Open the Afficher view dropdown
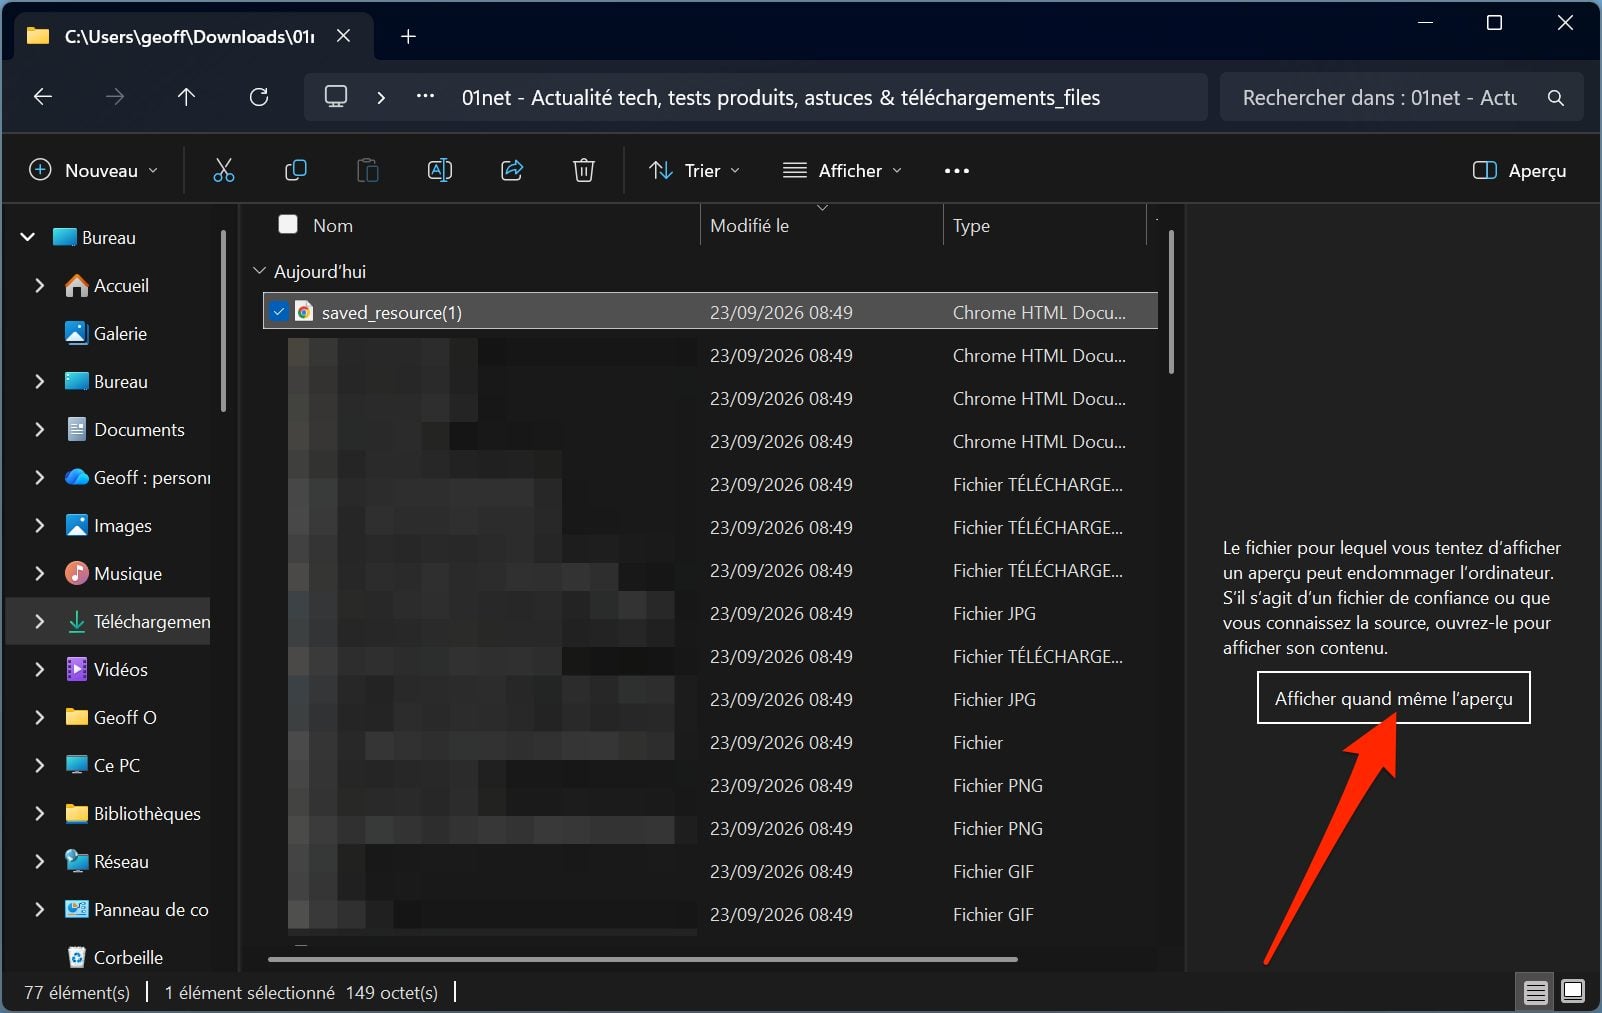Viewport: 1602px width, 1013px height. point(843,171)
